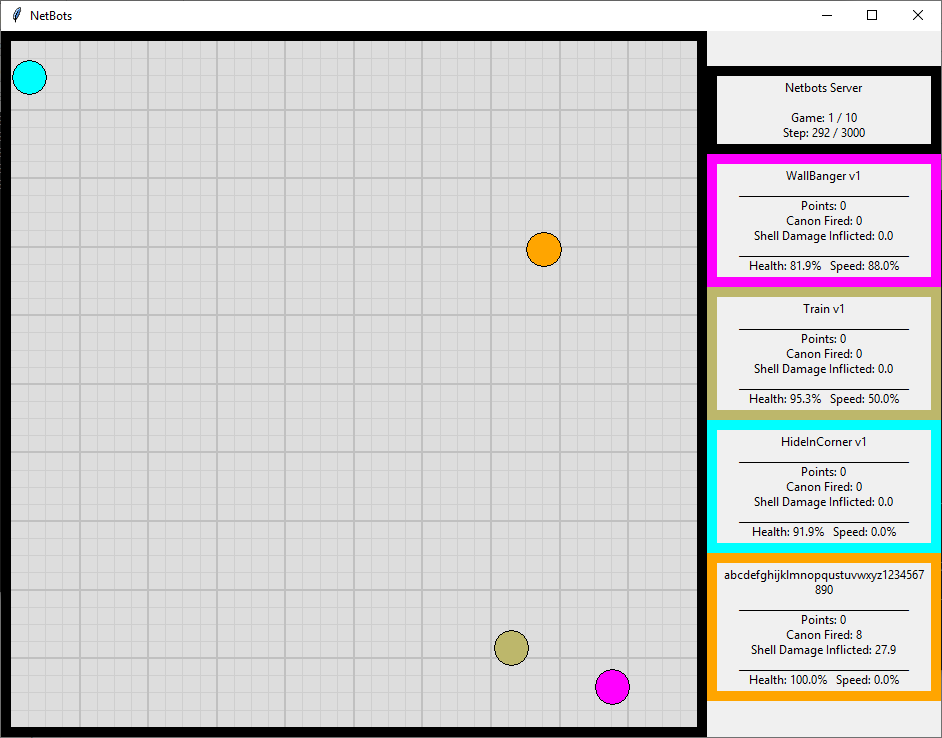Click the orange robot on the arena
This screenshot has height=738, width=942.
pos(543,250)
